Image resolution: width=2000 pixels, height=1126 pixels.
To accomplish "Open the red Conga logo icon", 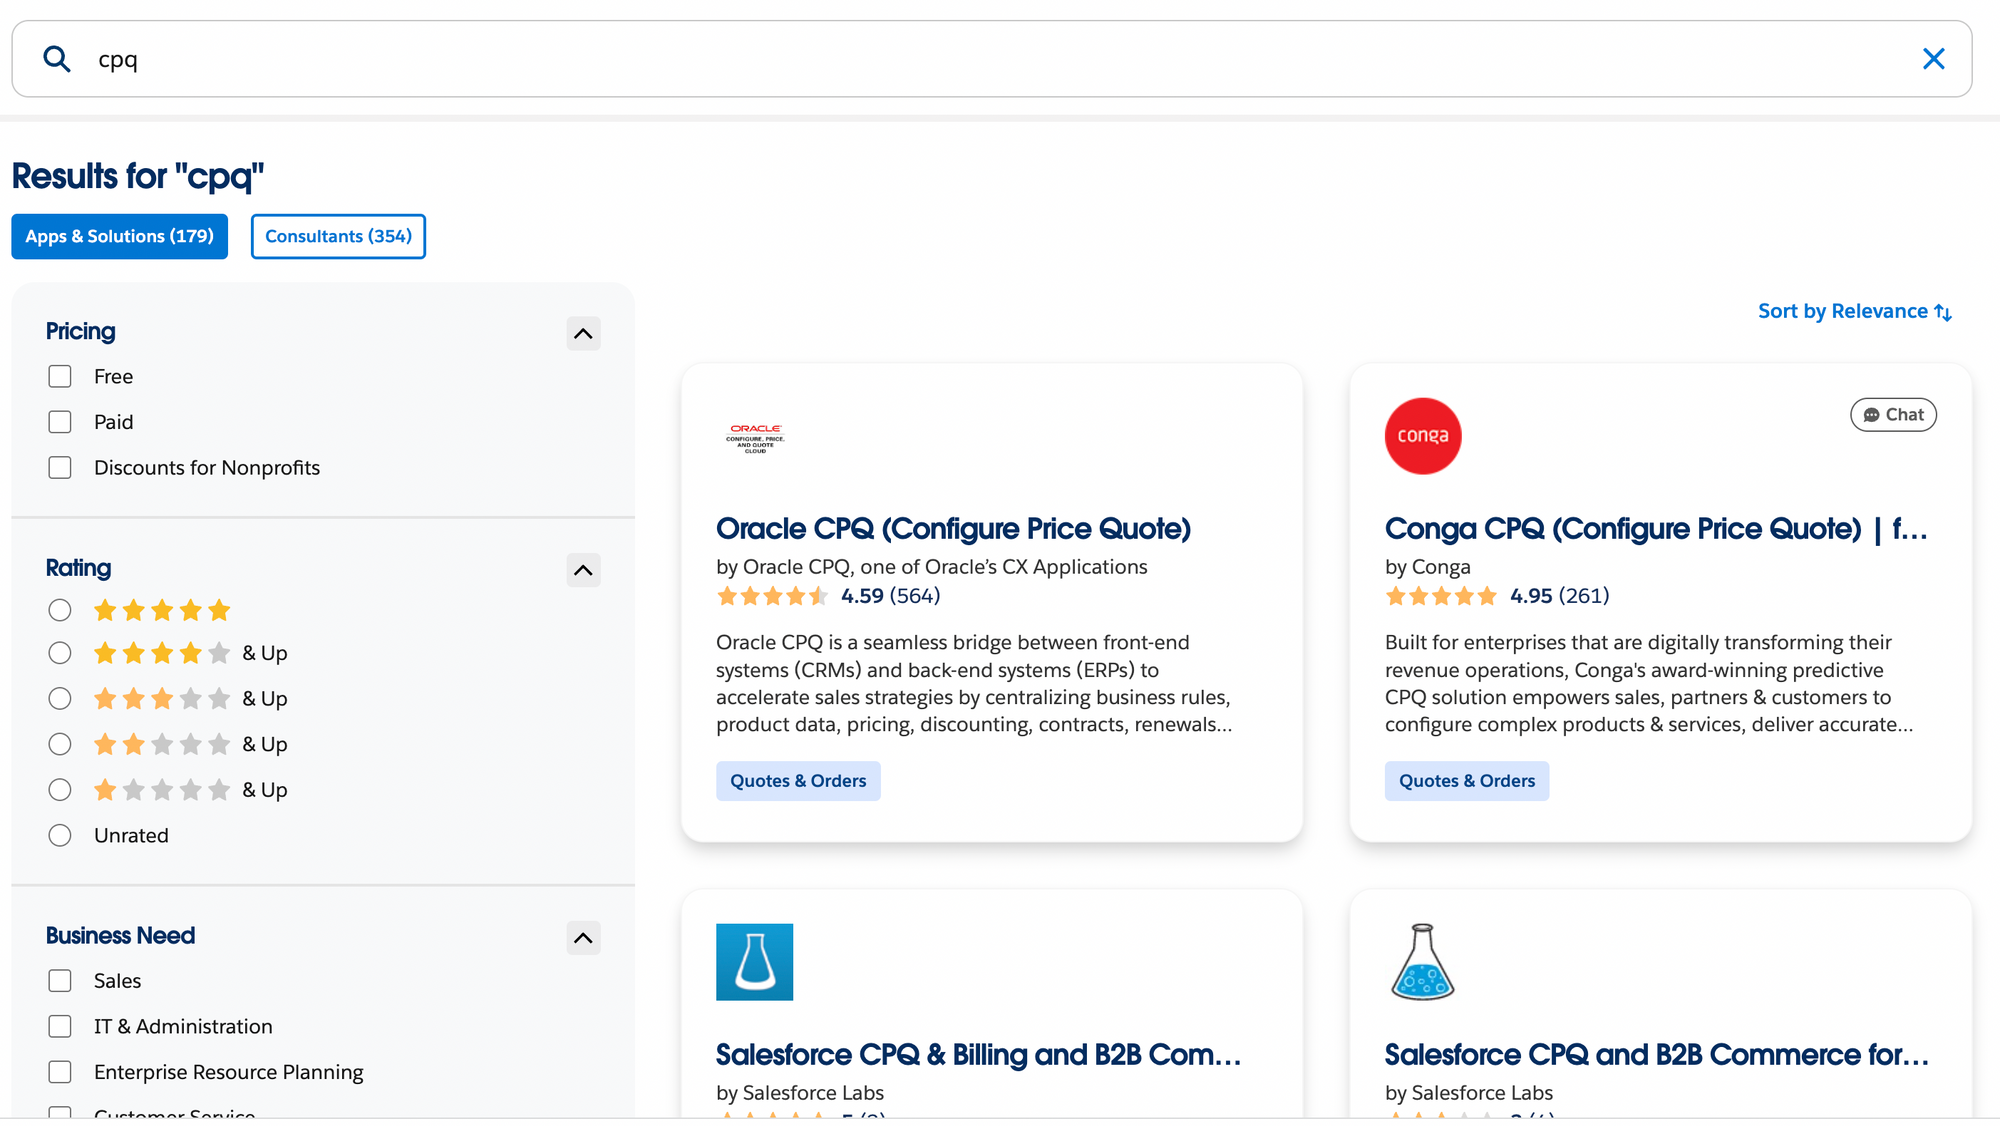I will click(1423, 436).
